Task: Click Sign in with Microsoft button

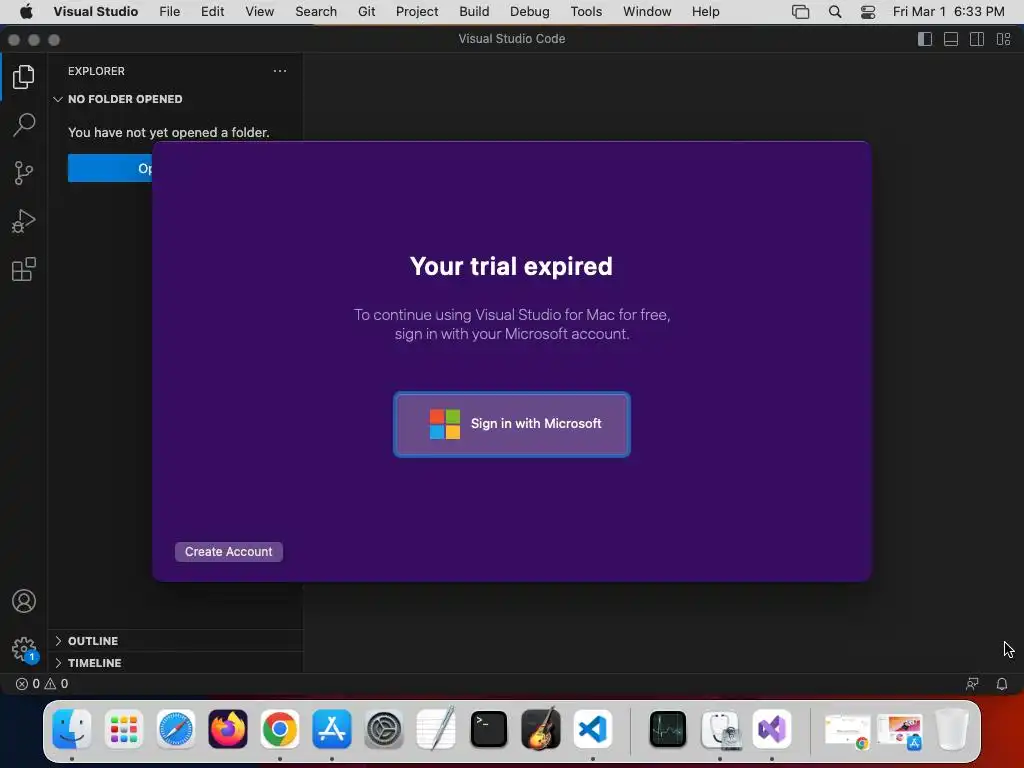Action: click(x=512, y=424)
